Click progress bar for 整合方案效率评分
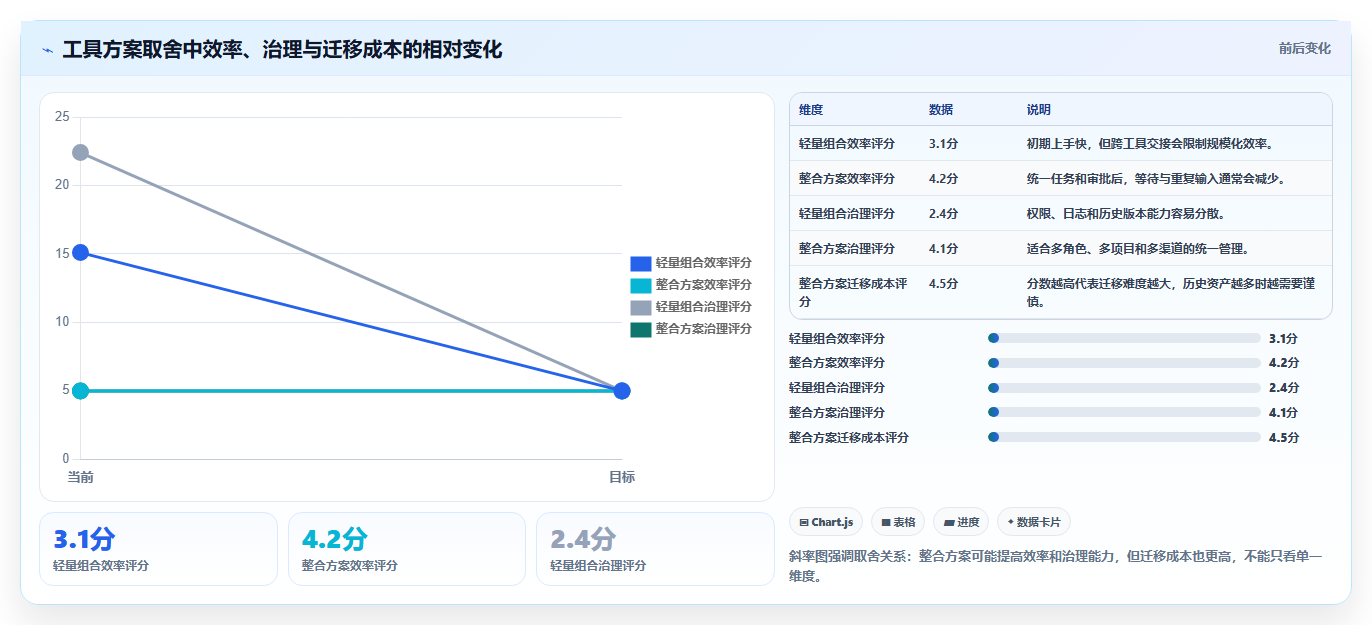1372x625 pixels. coord(1124,363)
